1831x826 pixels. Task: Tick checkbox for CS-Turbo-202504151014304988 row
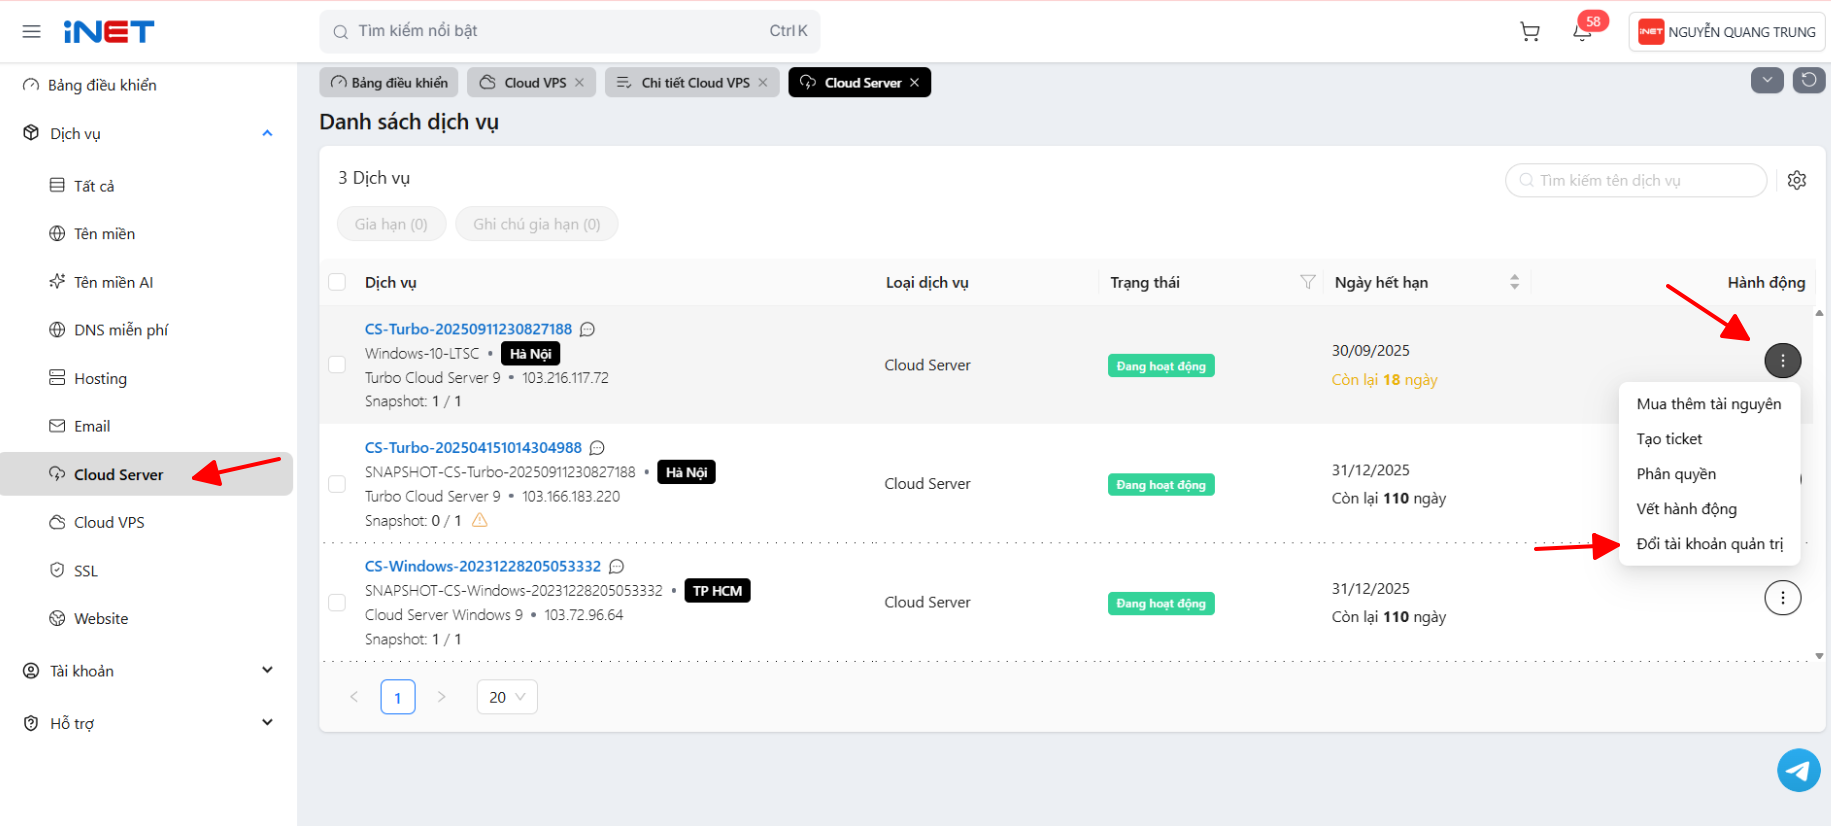click(x=337, y=484)
